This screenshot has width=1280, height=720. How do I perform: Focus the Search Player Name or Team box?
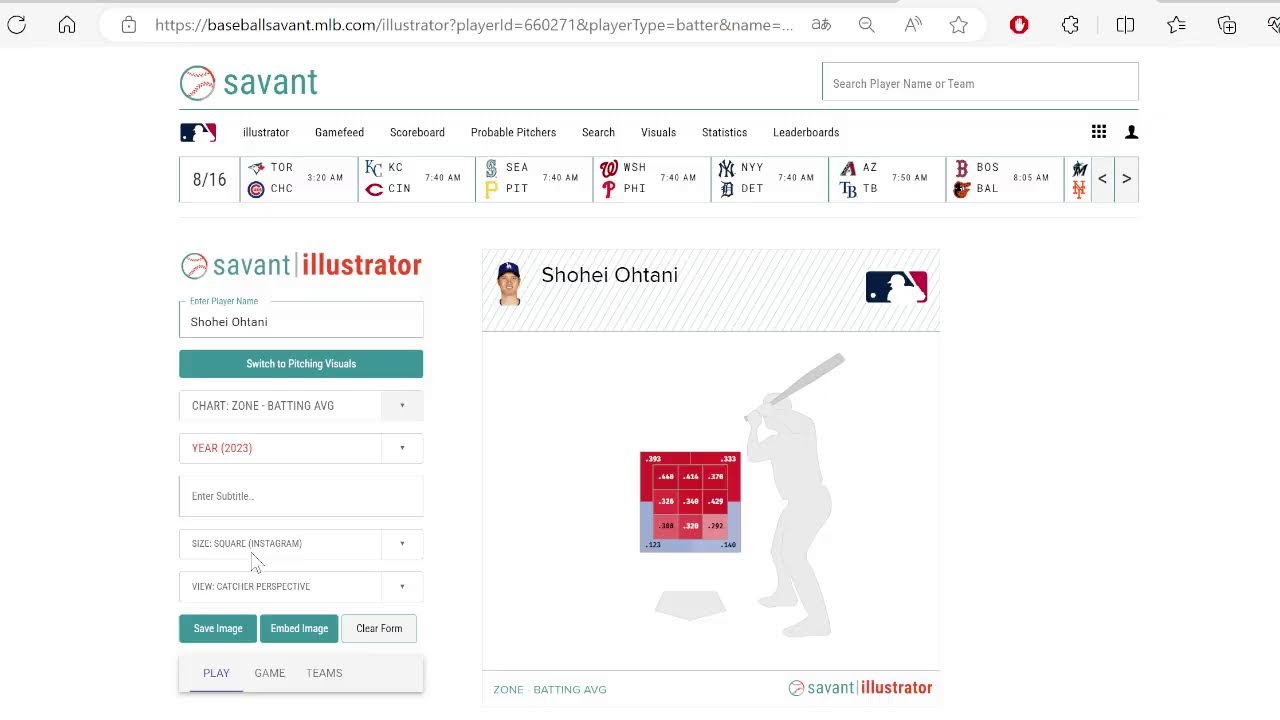pyautogui.click(x=980, y=83)
